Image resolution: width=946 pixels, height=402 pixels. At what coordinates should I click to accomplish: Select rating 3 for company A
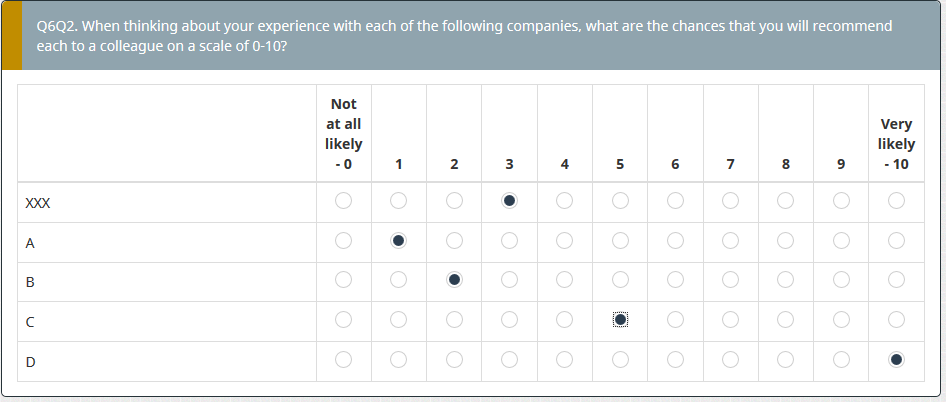(x=509, y=240)
